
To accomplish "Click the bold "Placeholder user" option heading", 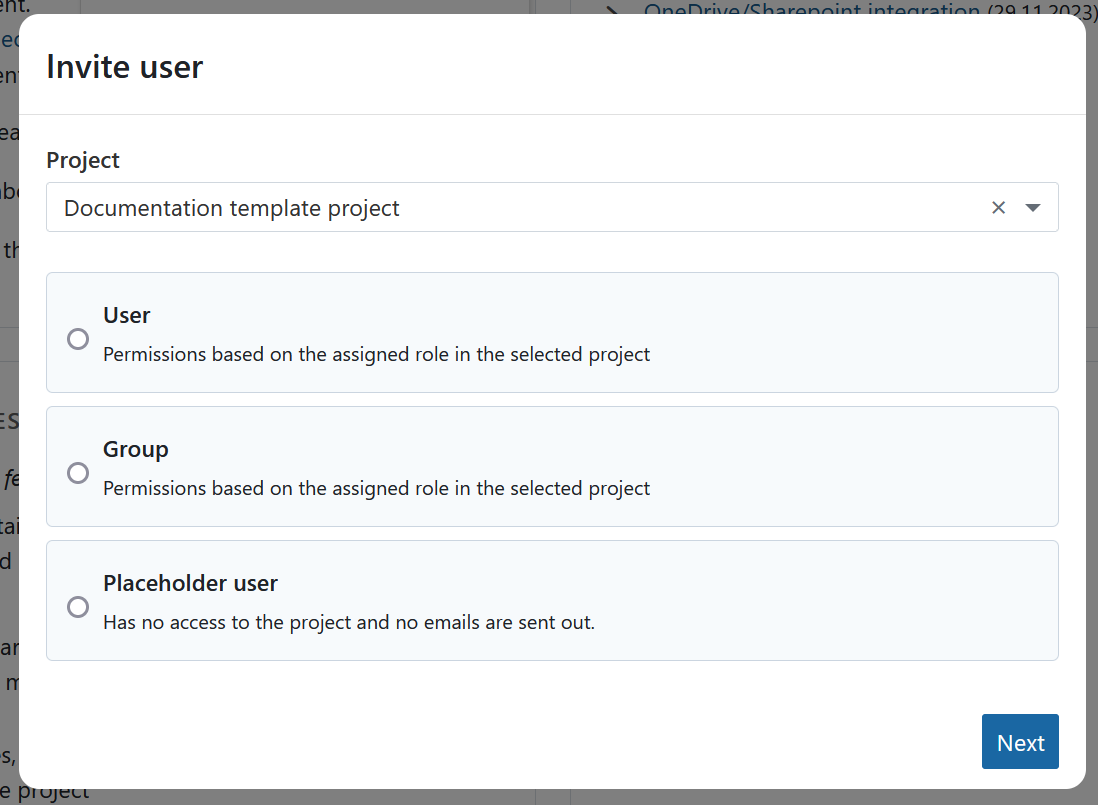I will pos(190,583).
